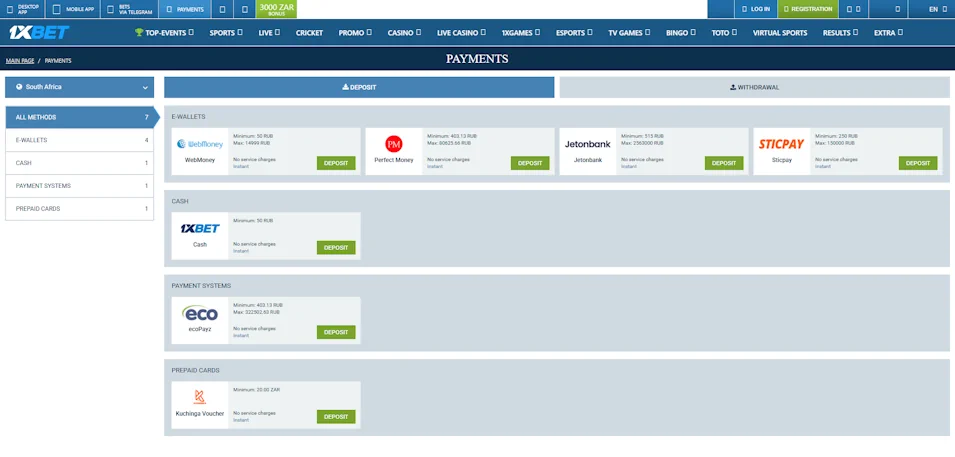The width and height of the screenshot is (955, 457).
Task: Click the Jetonbank logo
Action: [x=588, y=144]
